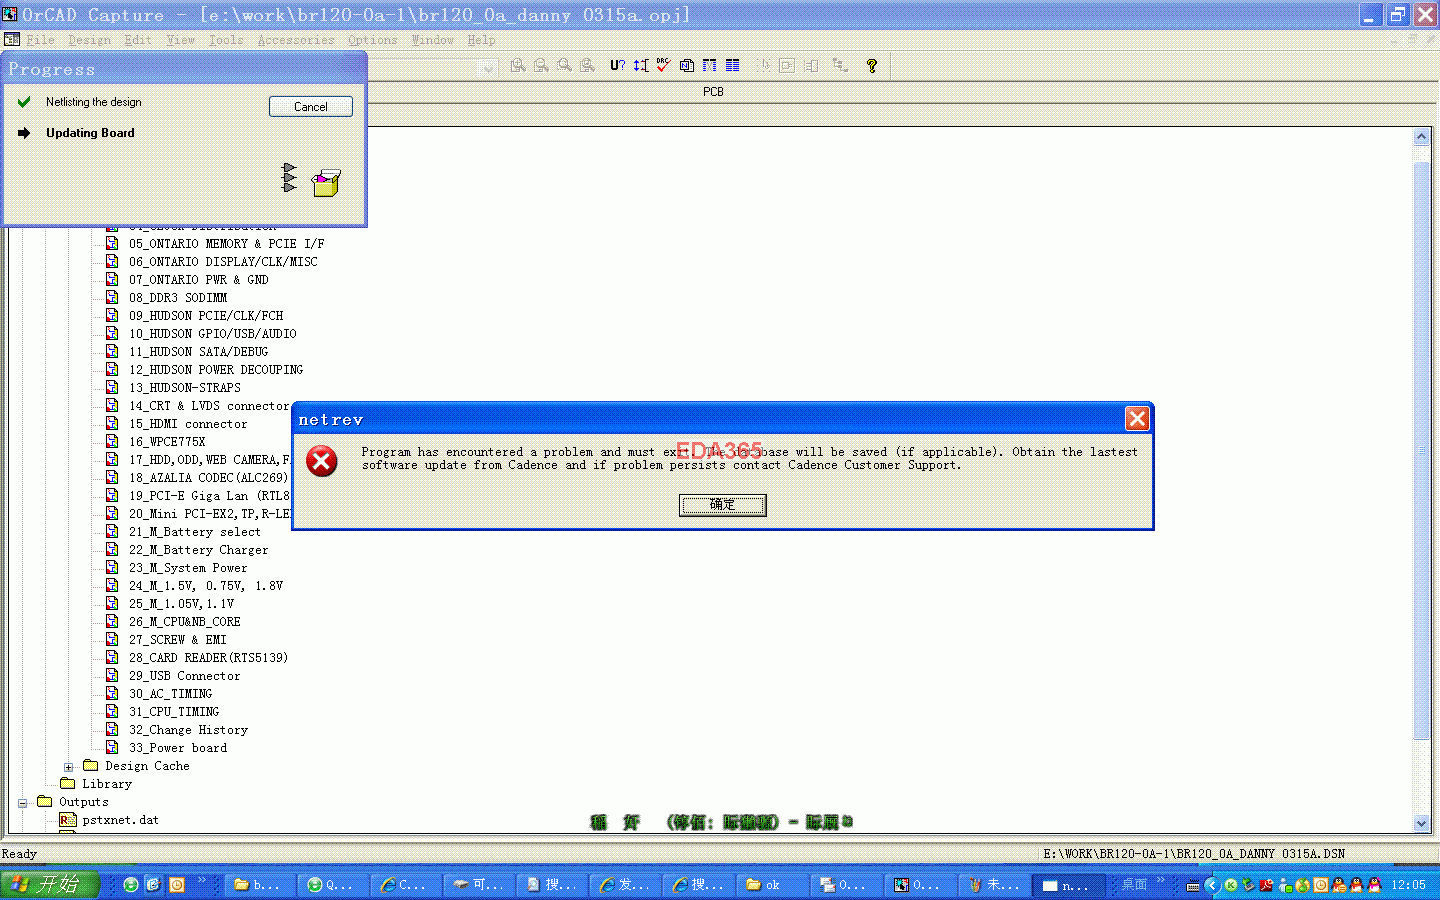Click the document control icon left of File menu
1440x900 pixels.
point(11,40)
